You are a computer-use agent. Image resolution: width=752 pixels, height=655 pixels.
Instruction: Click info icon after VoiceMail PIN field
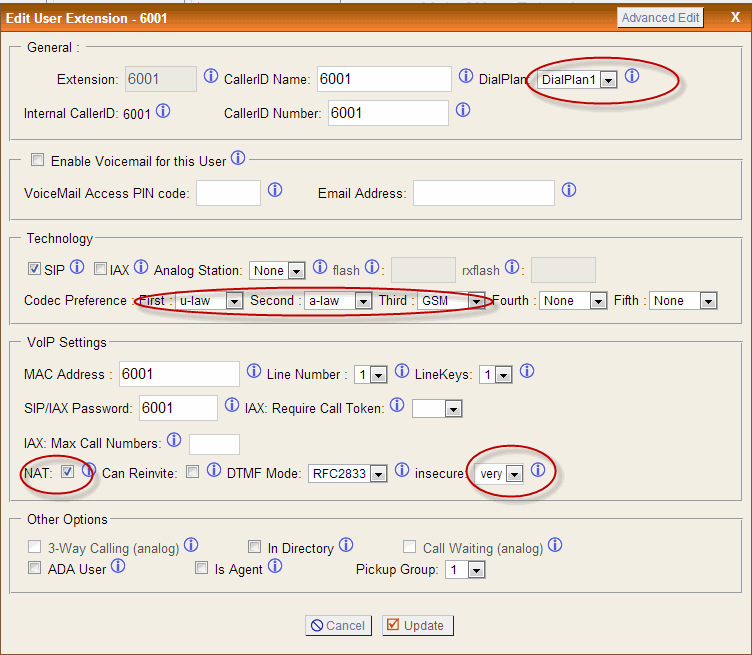[x=275, y=190]
